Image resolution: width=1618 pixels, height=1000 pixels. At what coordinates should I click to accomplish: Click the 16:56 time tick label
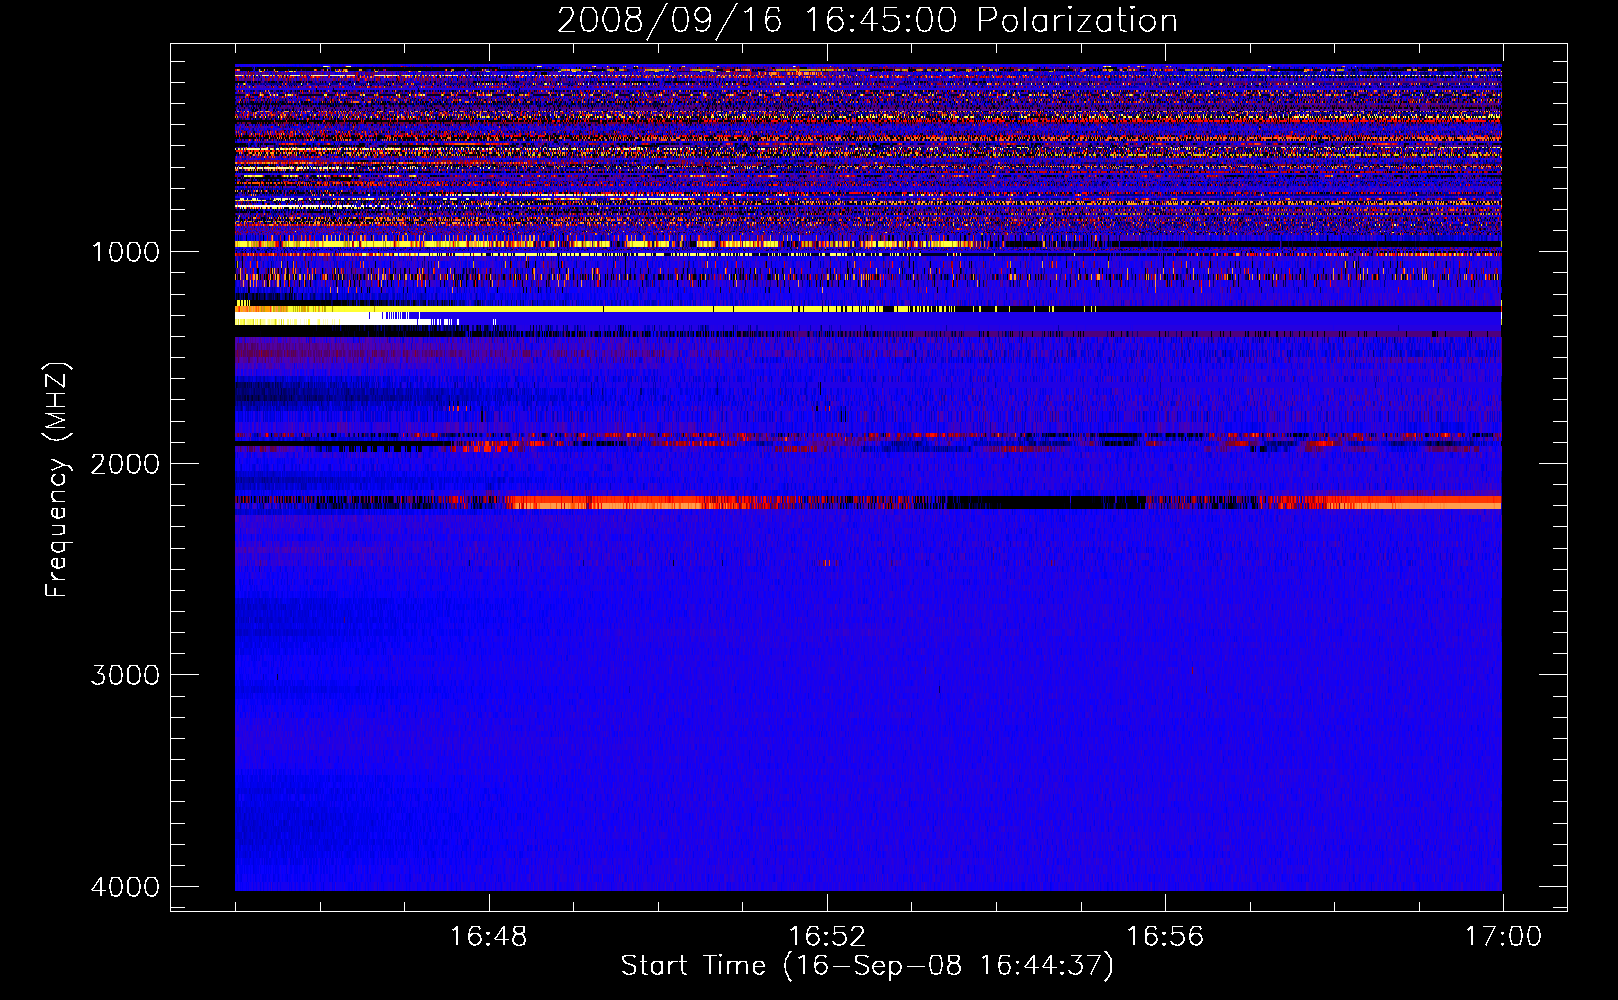1165,937
